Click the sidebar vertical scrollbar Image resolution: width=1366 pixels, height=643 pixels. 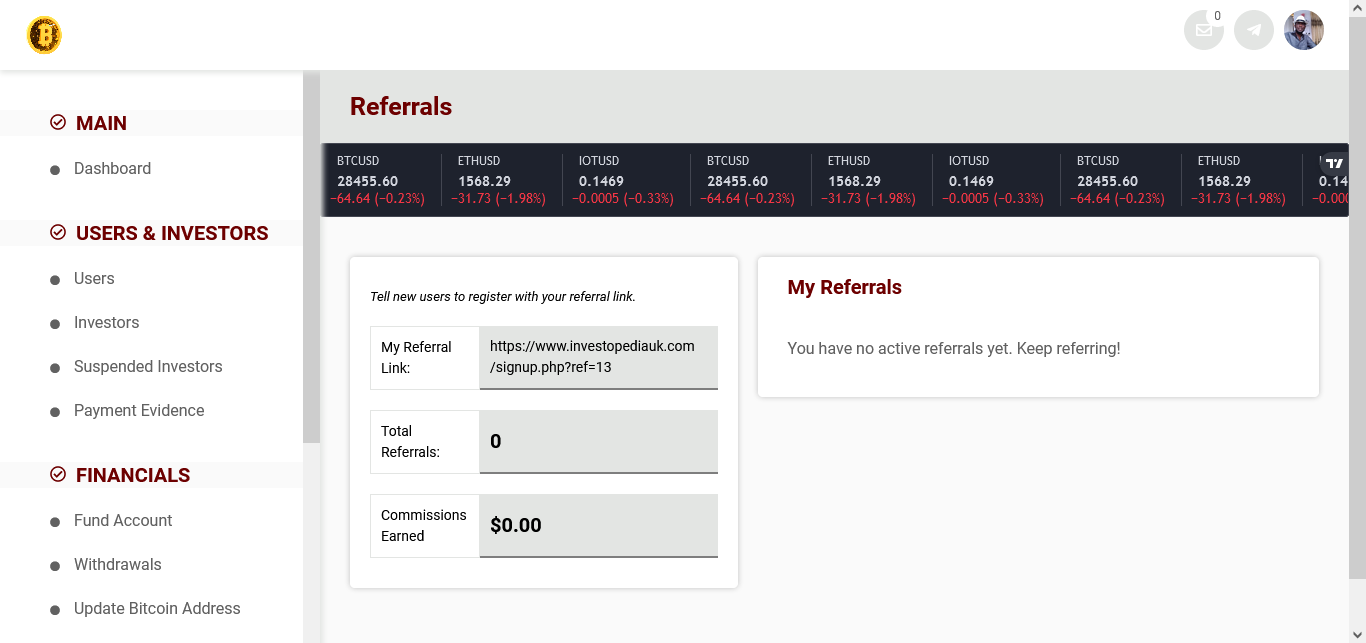click(311, 257)
